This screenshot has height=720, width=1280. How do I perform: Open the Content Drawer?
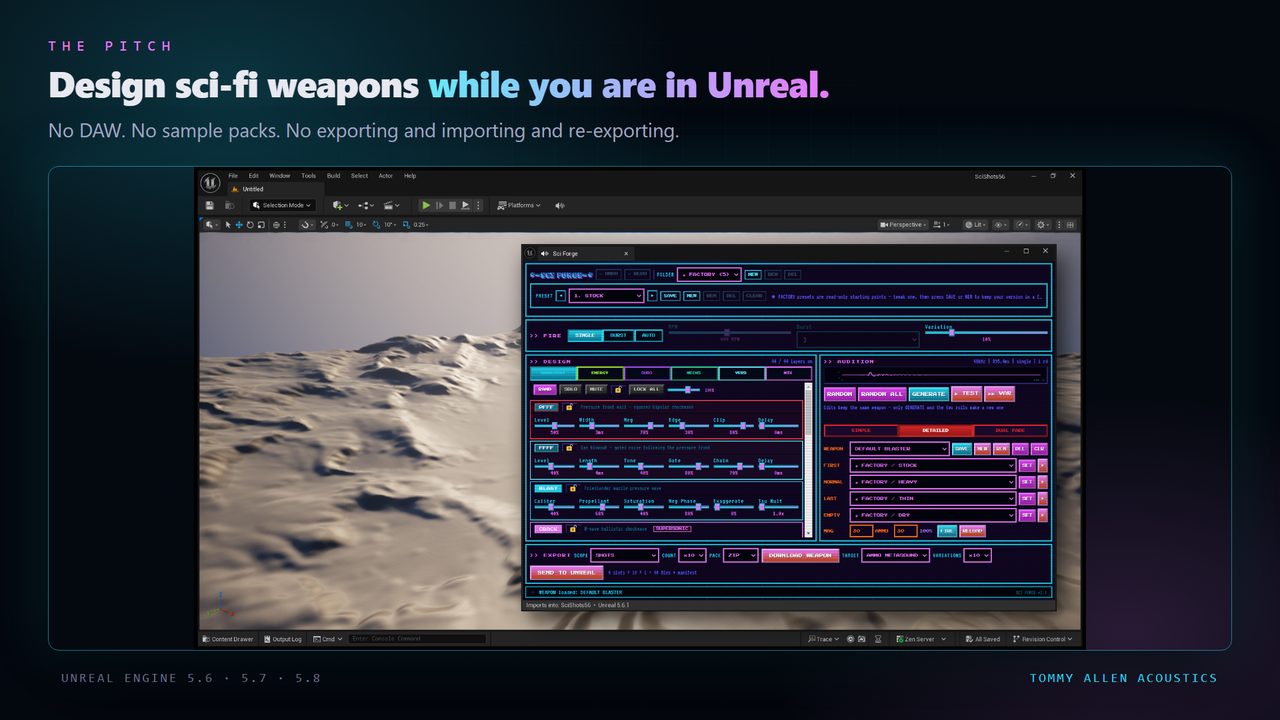(228, 639)
